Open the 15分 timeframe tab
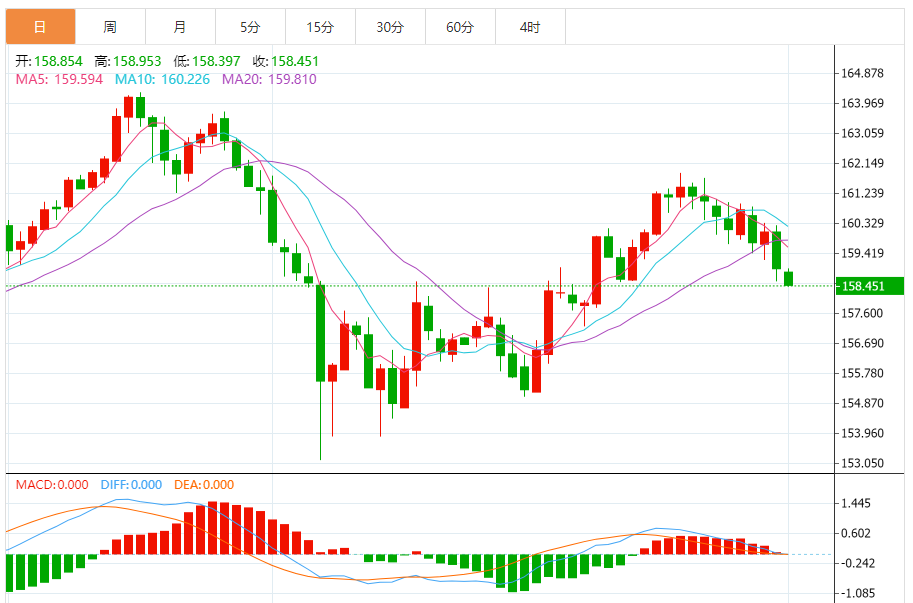This screenshot has height=603, width=913. pos(320,27)
